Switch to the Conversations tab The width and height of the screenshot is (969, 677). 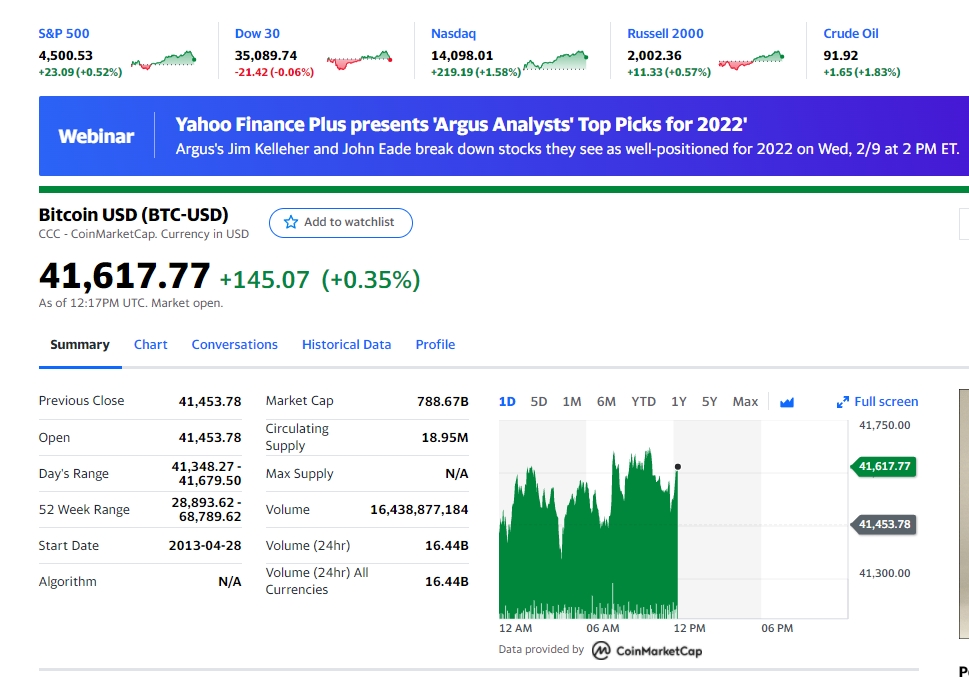(x=235, y=345)
